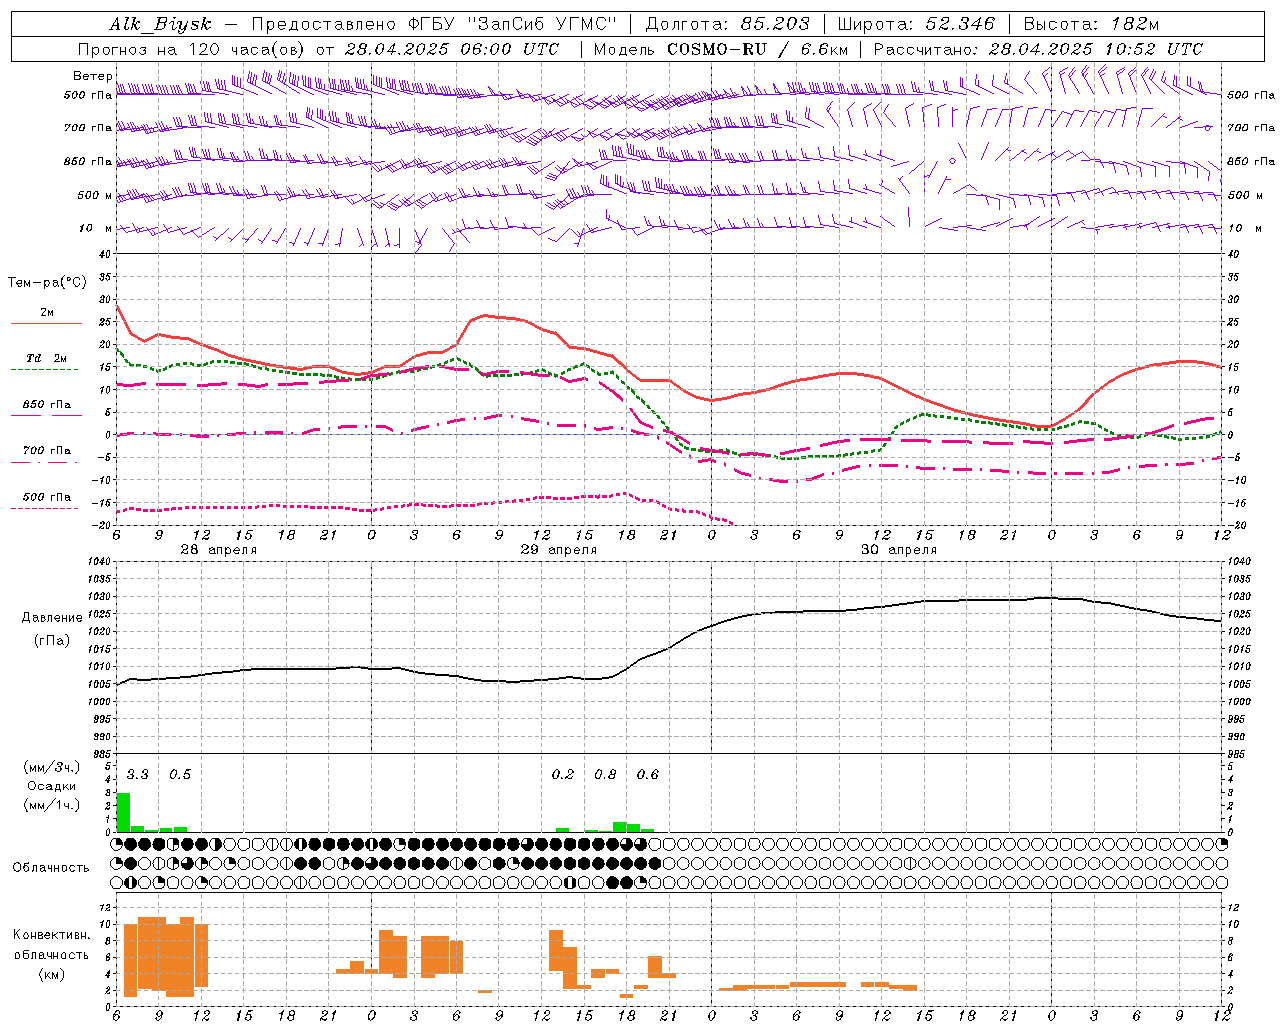
Task: Click the tallest green precipitation bar
Action: pyautogui.click(x=123, y=812)
